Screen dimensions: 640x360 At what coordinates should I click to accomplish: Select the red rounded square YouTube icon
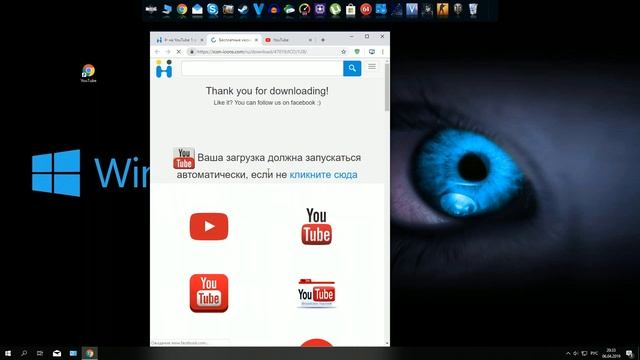pos(209,293)
